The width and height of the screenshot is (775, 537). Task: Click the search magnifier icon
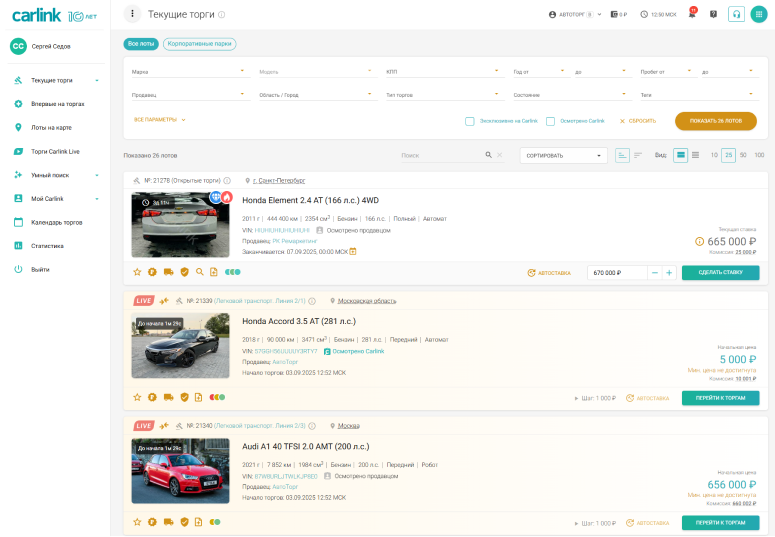[x=488, y=156]
